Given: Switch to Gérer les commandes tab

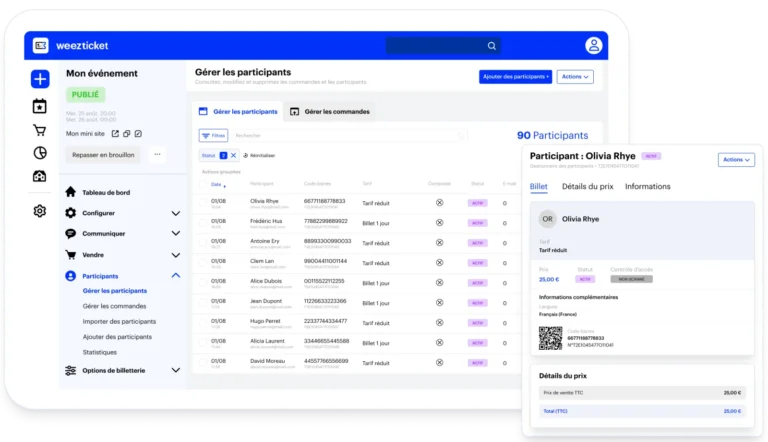Looking at the screenshot, I should point(330,111).
